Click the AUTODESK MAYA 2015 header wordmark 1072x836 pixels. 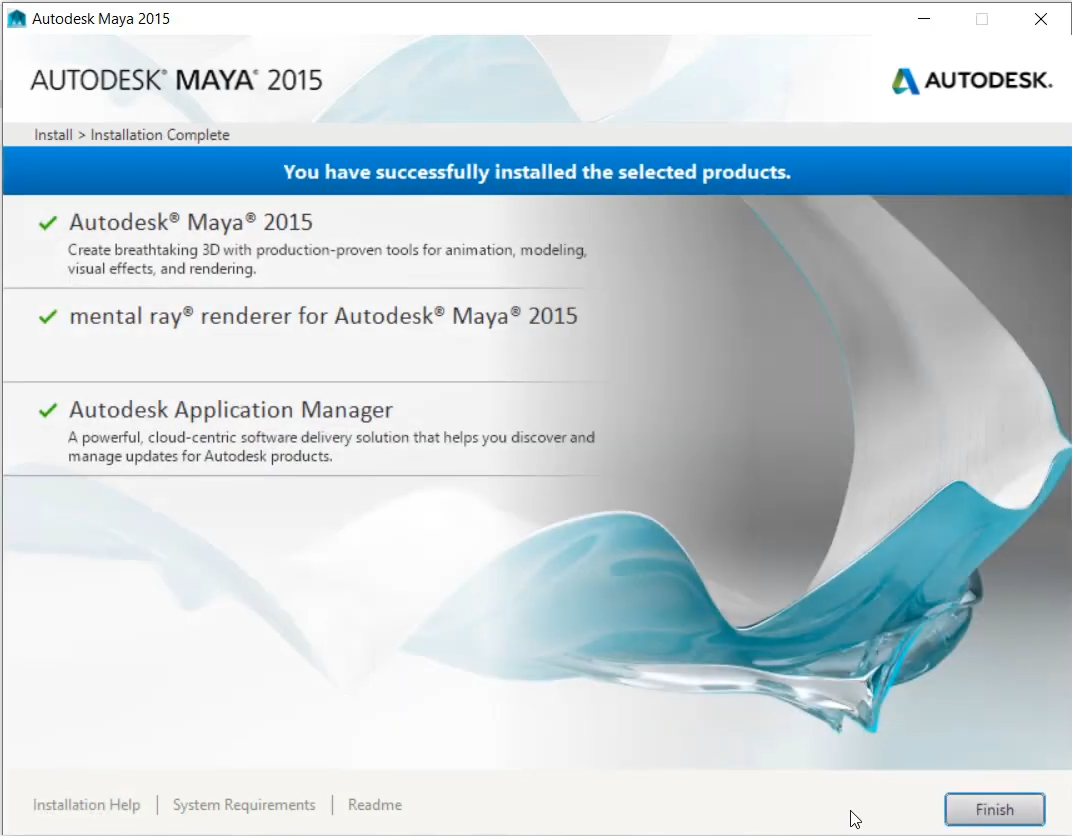pyautogui.click(x=177, y=80)
